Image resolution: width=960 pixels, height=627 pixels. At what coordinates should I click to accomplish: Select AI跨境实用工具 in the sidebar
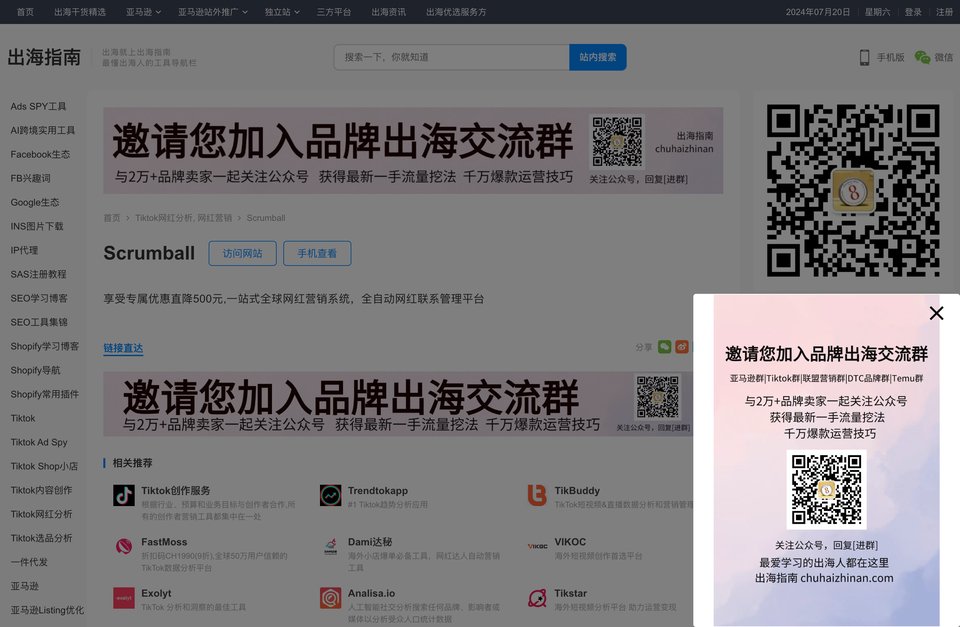pos(42,130)
